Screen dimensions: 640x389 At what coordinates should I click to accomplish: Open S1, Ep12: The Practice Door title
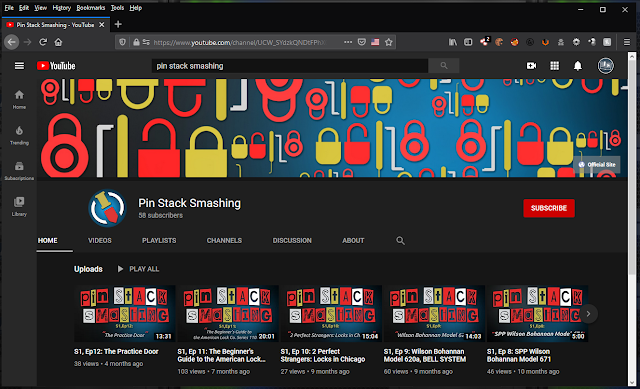[x=116, y=351]
